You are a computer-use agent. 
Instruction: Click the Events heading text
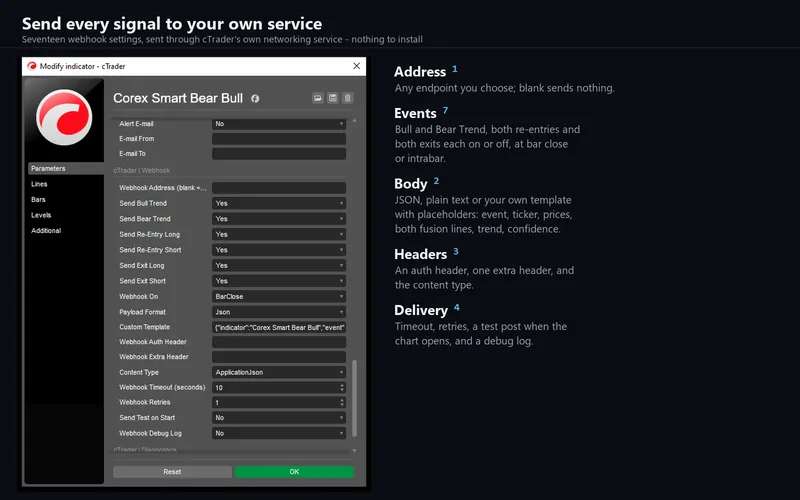coord(415,113)
